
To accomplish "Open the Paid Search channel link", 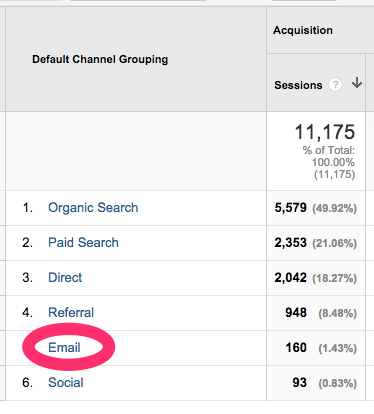I will 83,242.
